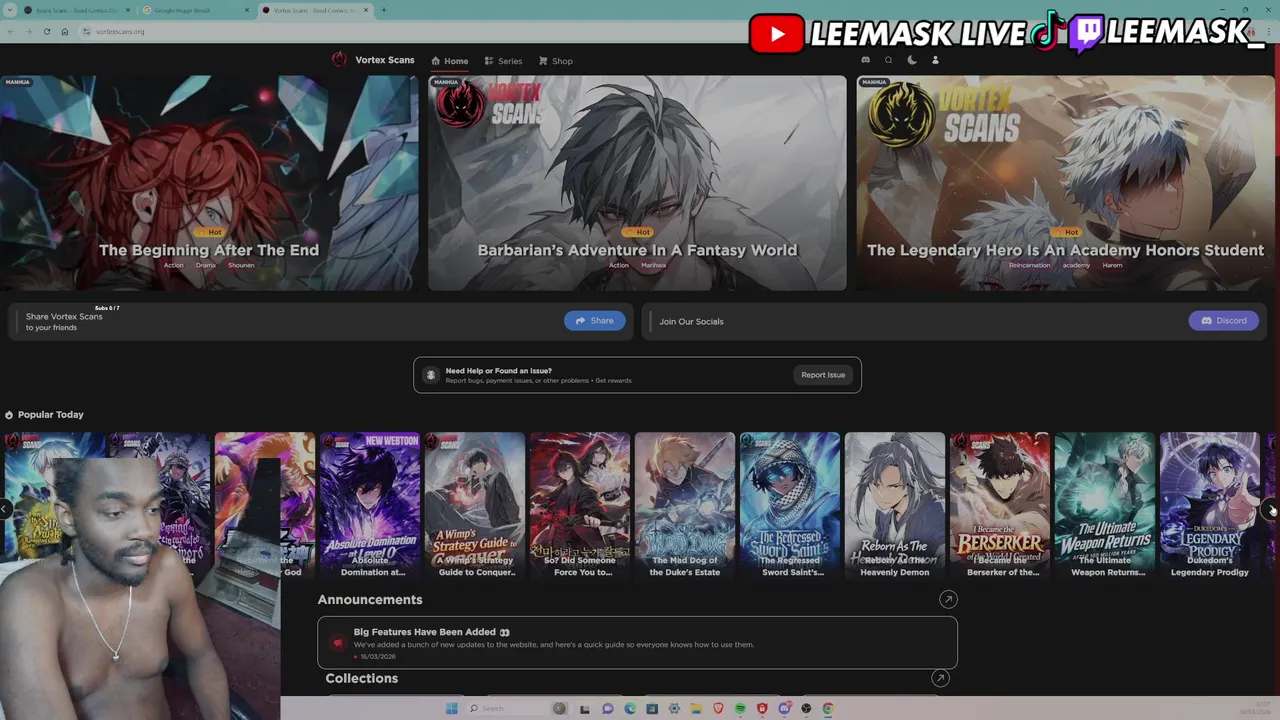Open Microsoft Edge from the taskbar
1280x720 pixels.
[x=630, y=708]
